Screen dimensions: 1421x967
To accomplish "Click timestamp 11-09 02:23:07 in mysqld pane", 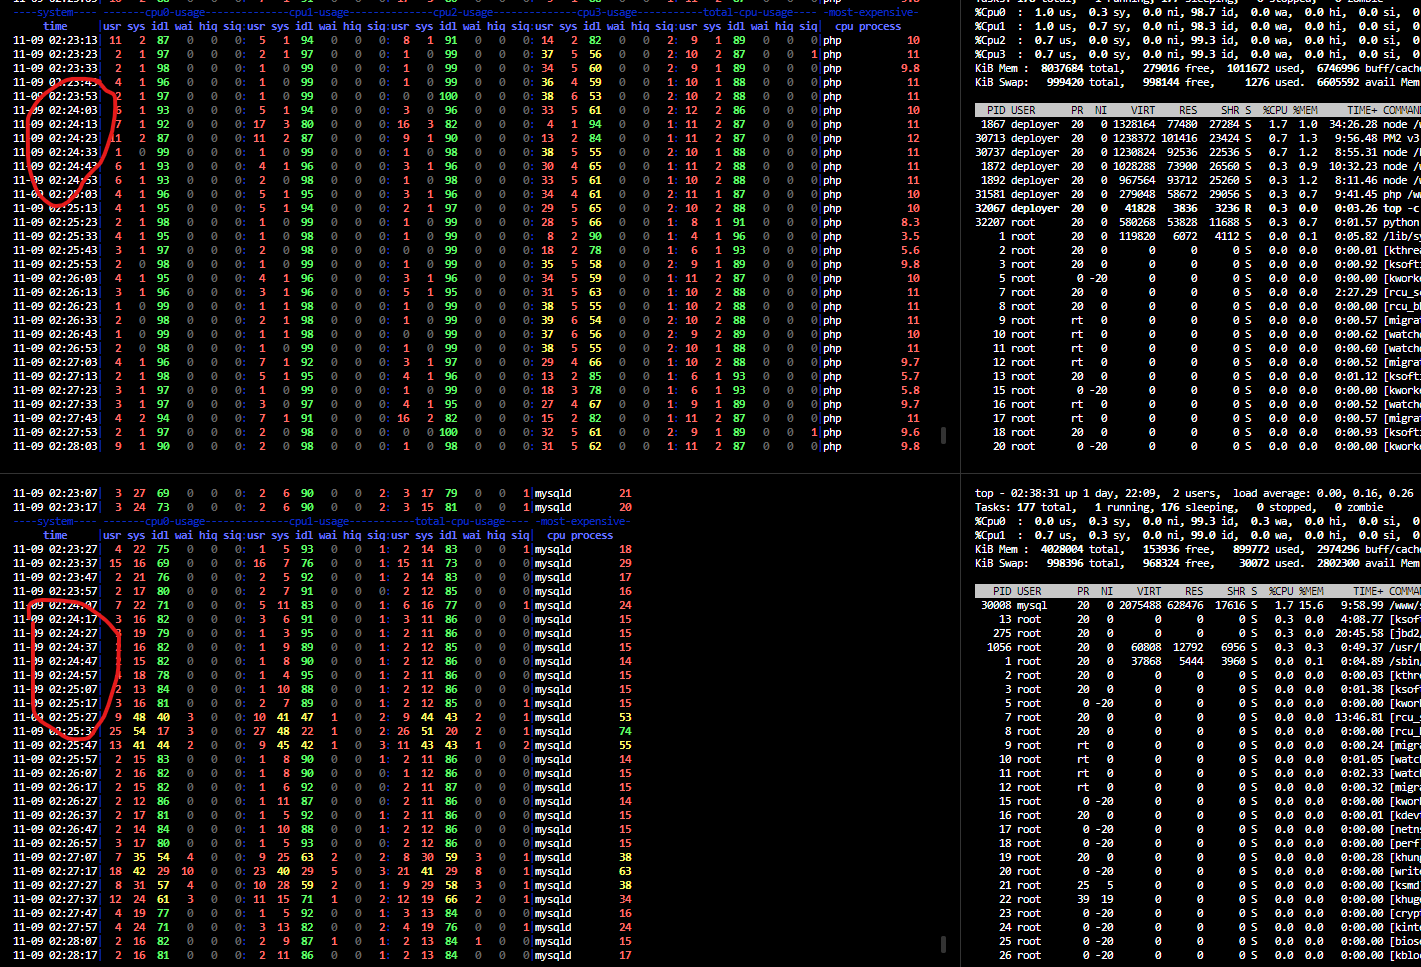I will click(56, 493).
